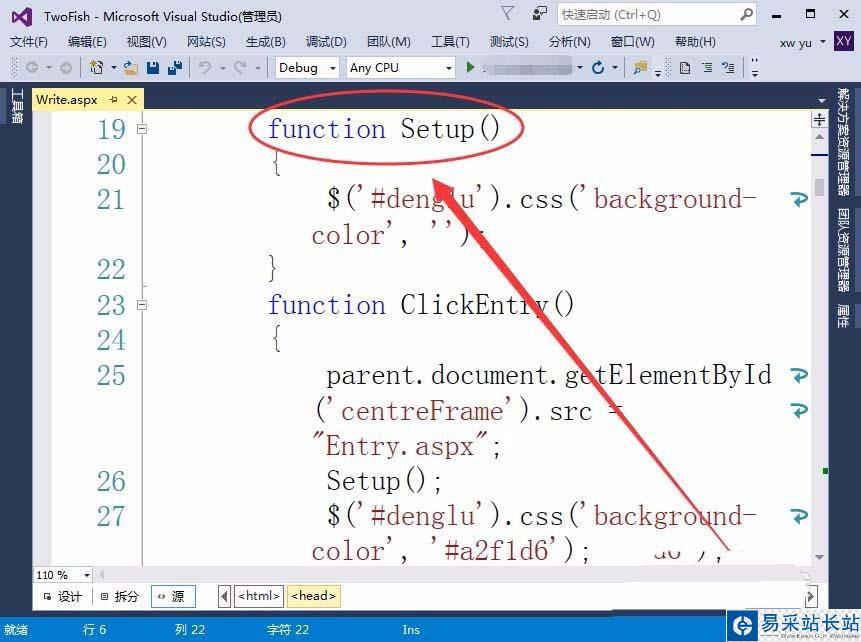Click the Undo arrow icon
The image size is (861, 642).
tap(204, 68)
